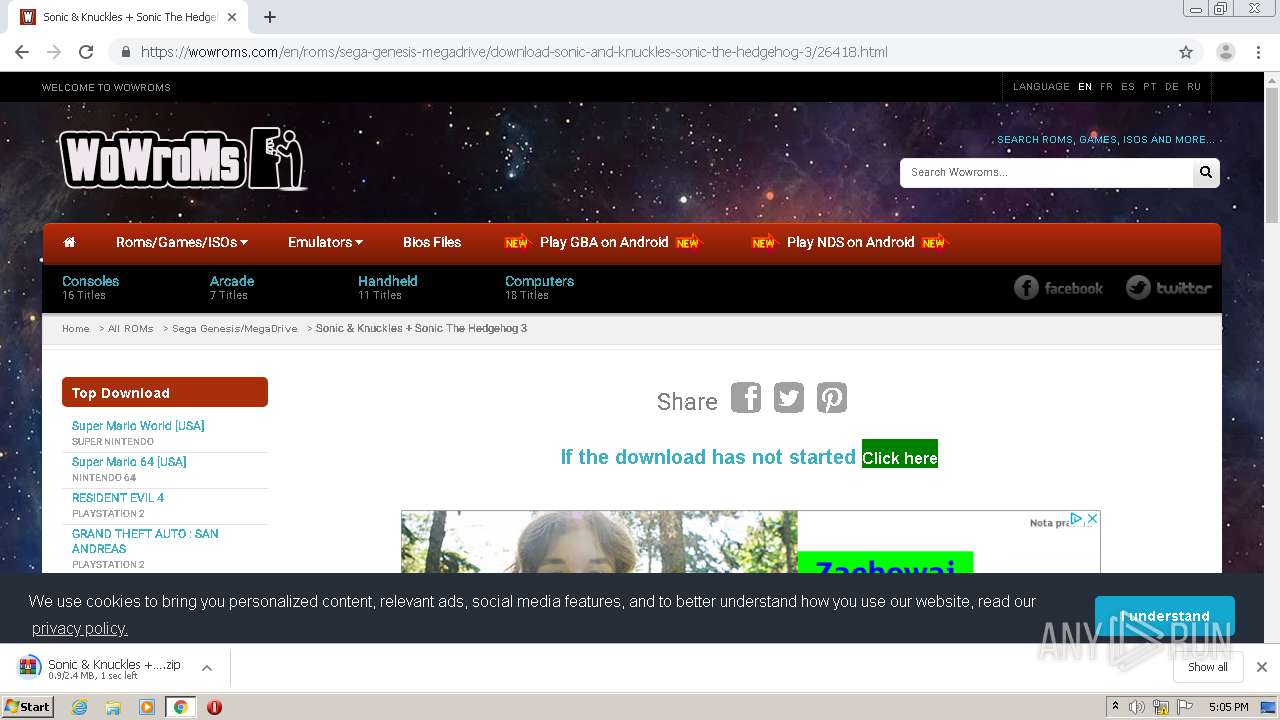Close the Sonic & Knuckles tab

tap(232, 17)
